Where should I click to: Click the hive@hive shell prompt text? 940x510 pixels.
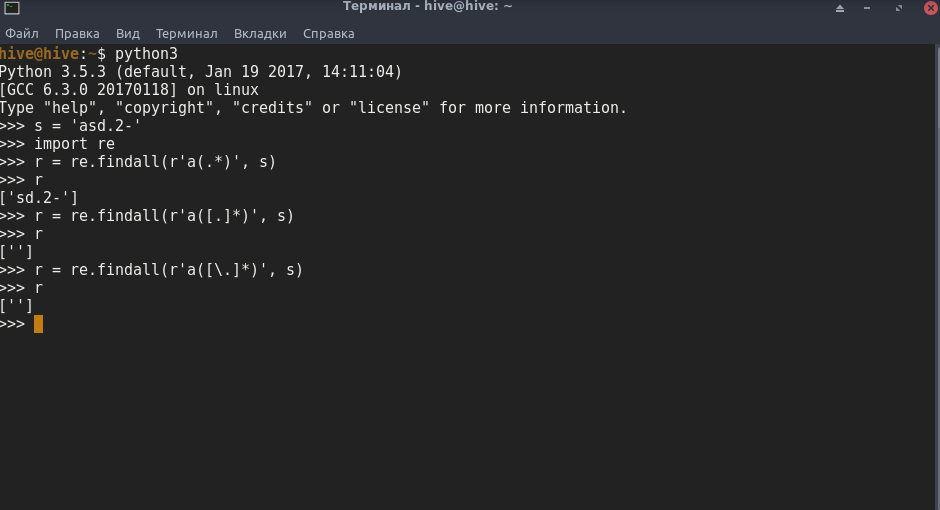[39, 54]
